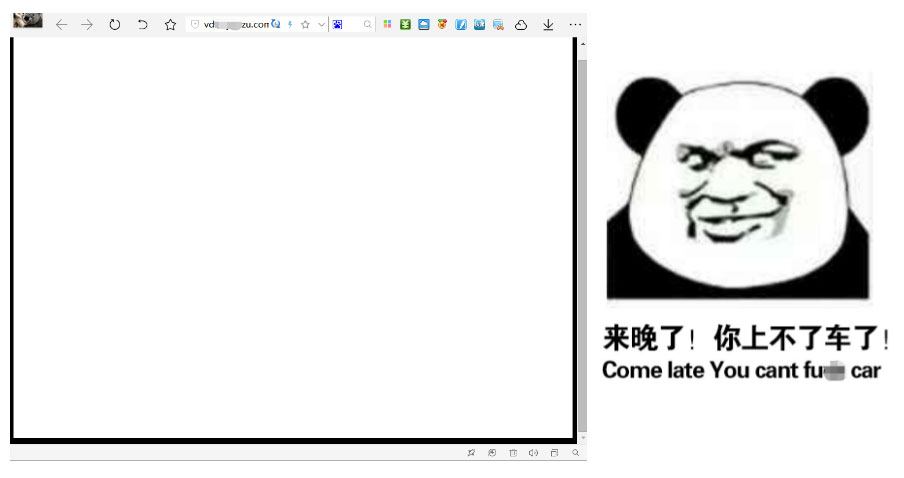Click the refresh-block icon in status bar
The image size is (904, 478).
492,453
